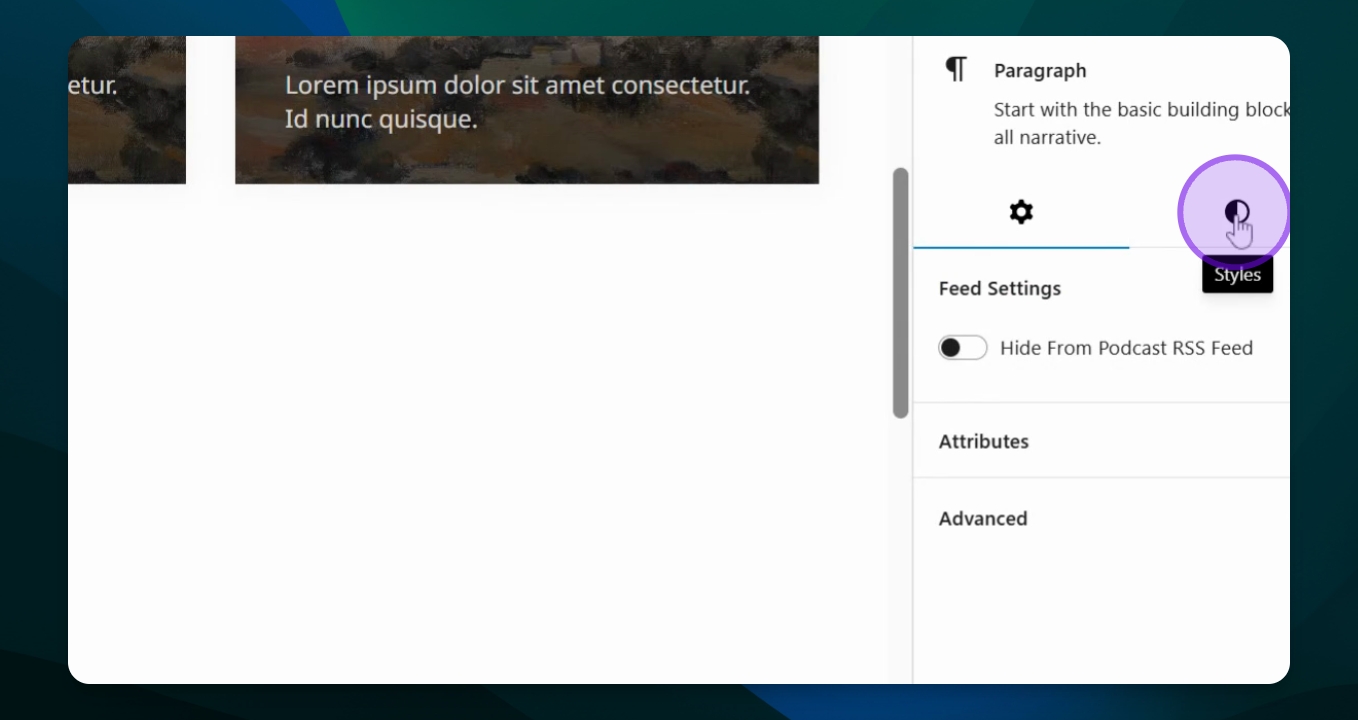Click the Paragraph pilcrow block icon

coord(956,70)
